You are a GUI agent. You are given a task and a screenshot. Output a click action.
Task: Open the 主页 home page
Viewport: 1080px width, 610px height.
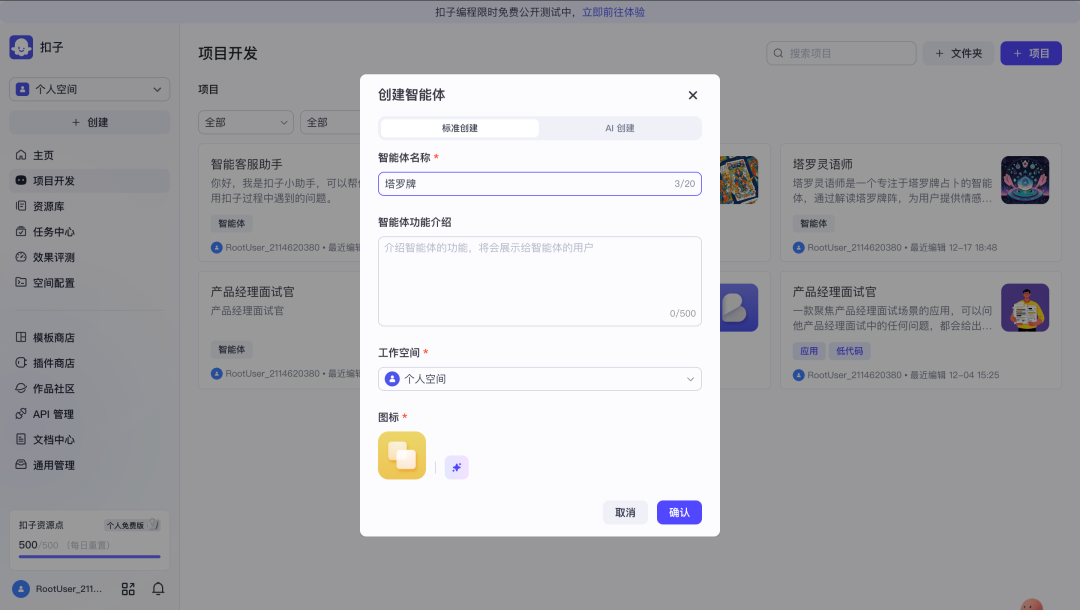click(x=90, y=156)
